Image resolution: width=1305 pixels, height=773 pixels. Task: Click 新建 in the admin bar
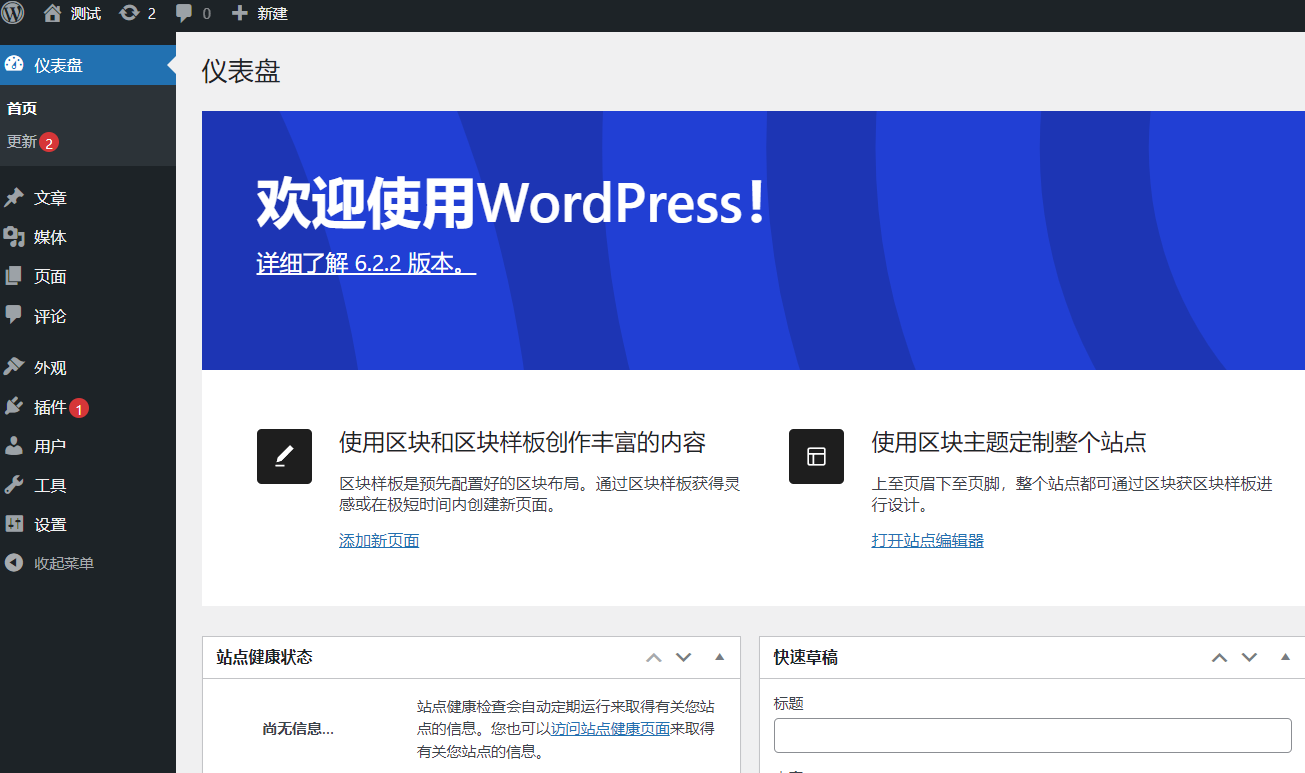coord(260,14)
